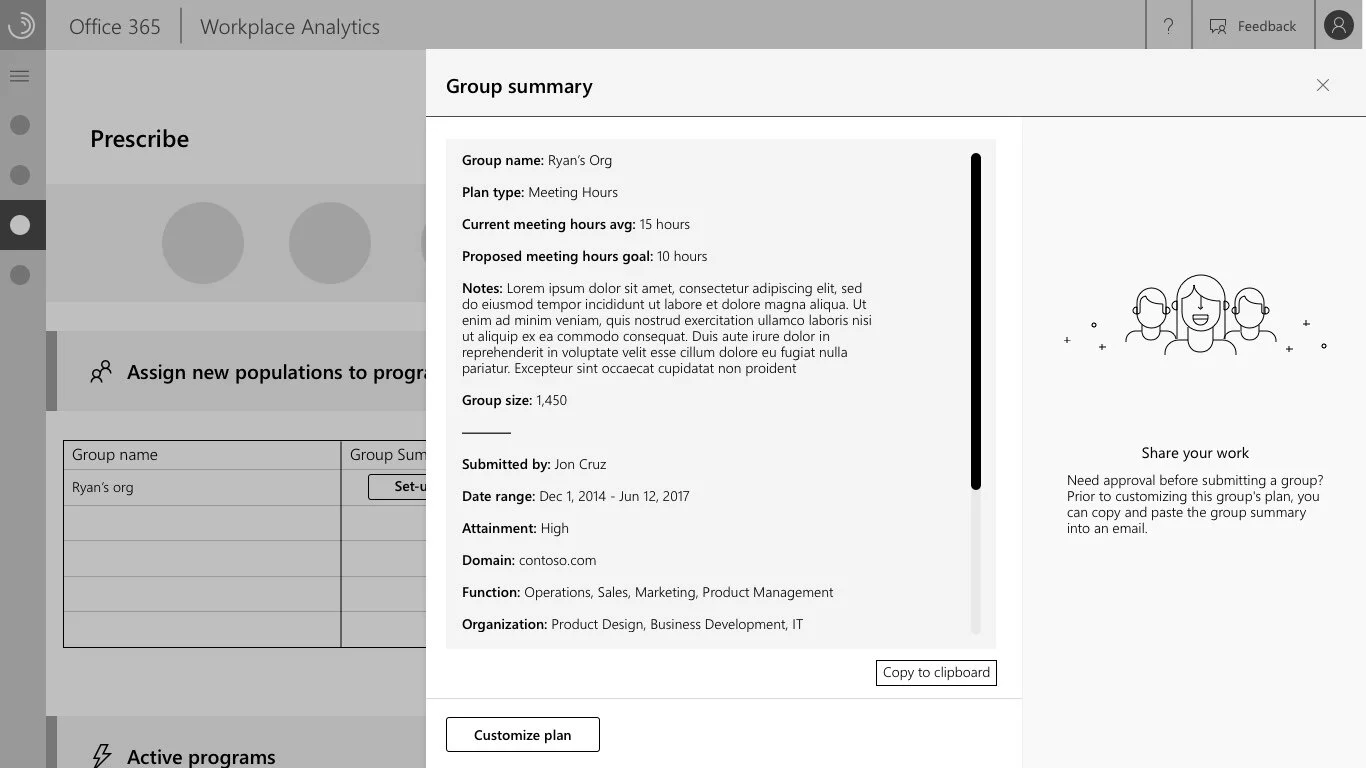The image size is (1366, 768).
Task: Select the bottom sidebar step circle
Action: tap(21, 274)
